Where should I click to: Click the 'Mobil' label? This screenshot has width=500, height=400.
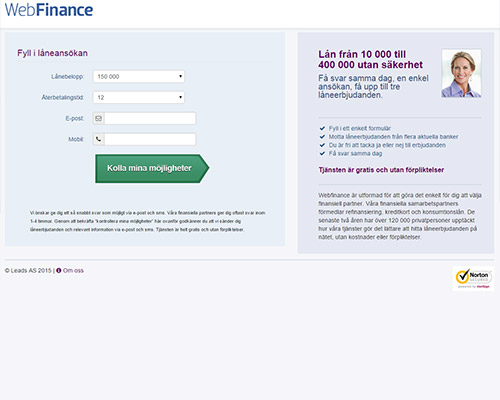click(x=76, y=139)
